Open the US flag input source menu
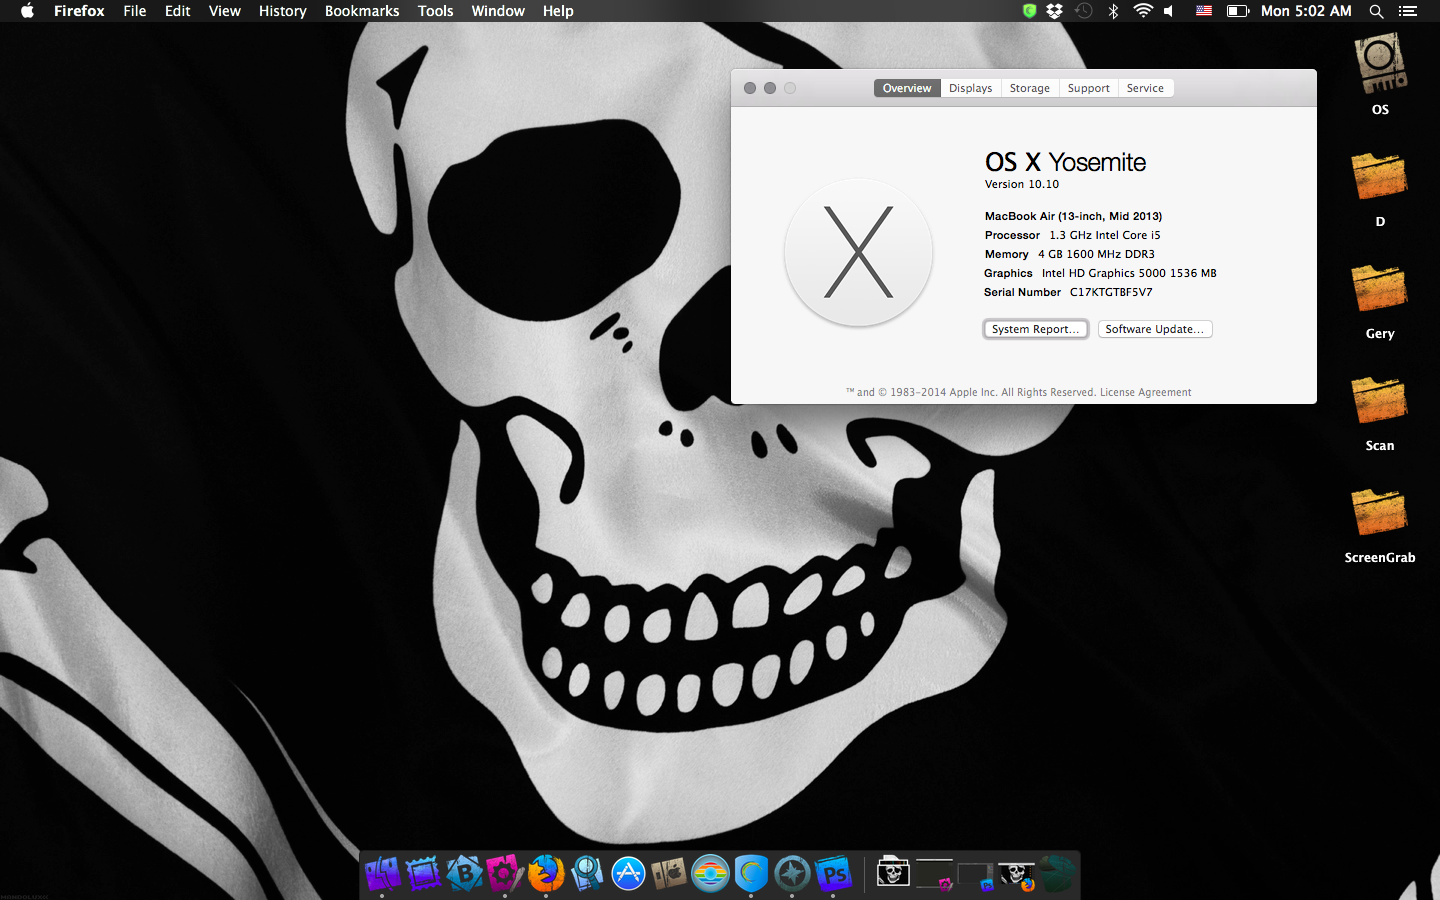Viewport: 1440px width, 900px height. click(x=1204, y=11)
